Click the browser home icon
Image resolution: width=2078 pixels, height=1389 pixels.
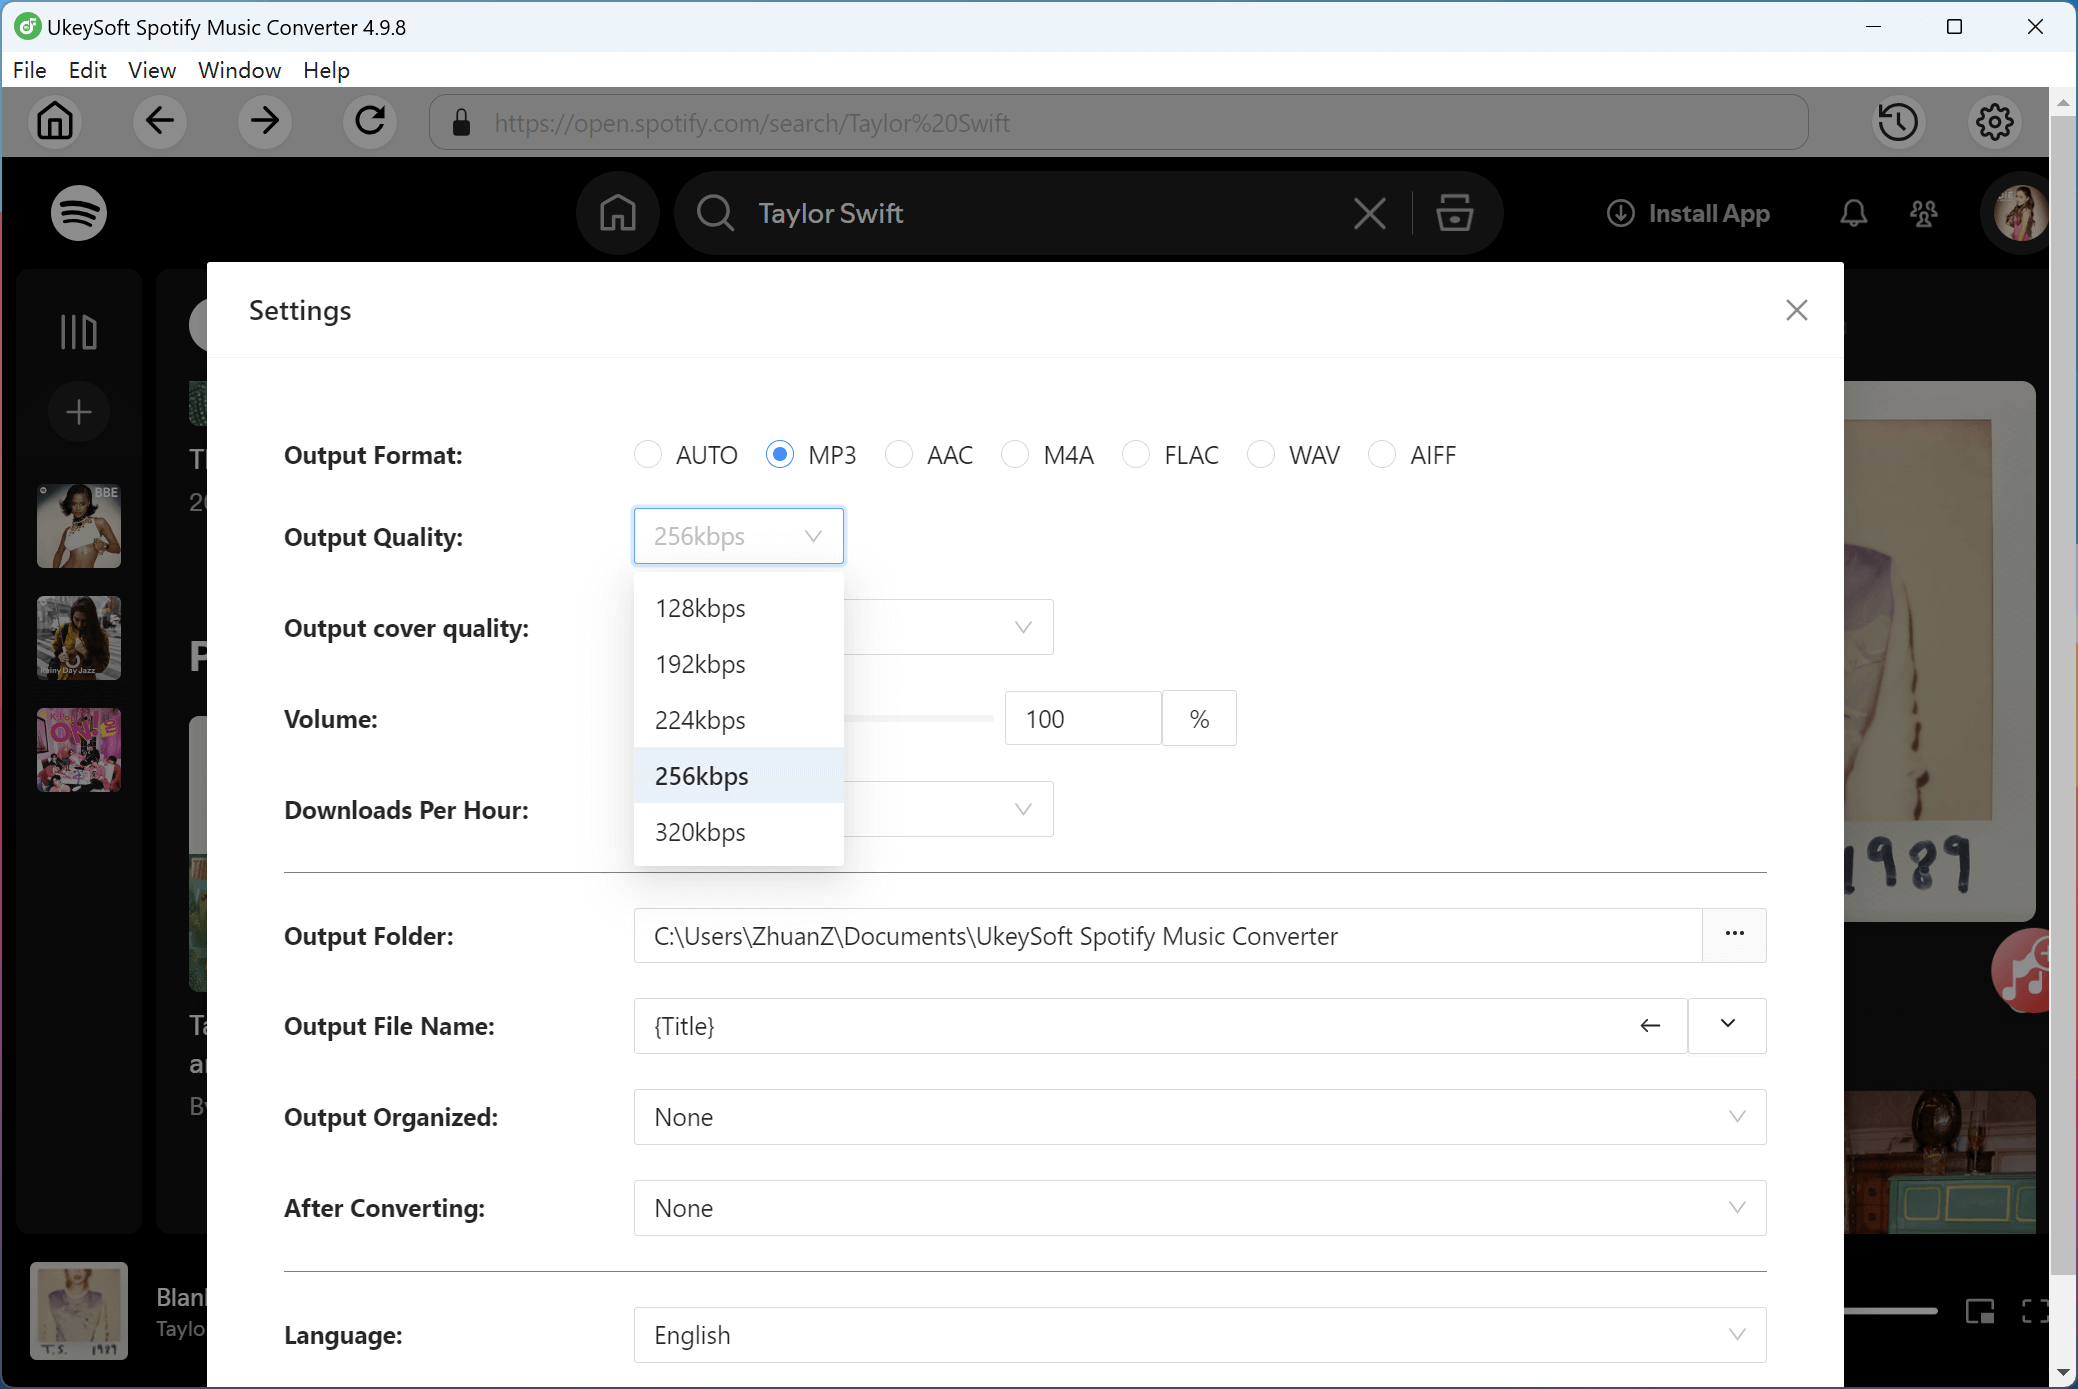(x=55, y=122)
